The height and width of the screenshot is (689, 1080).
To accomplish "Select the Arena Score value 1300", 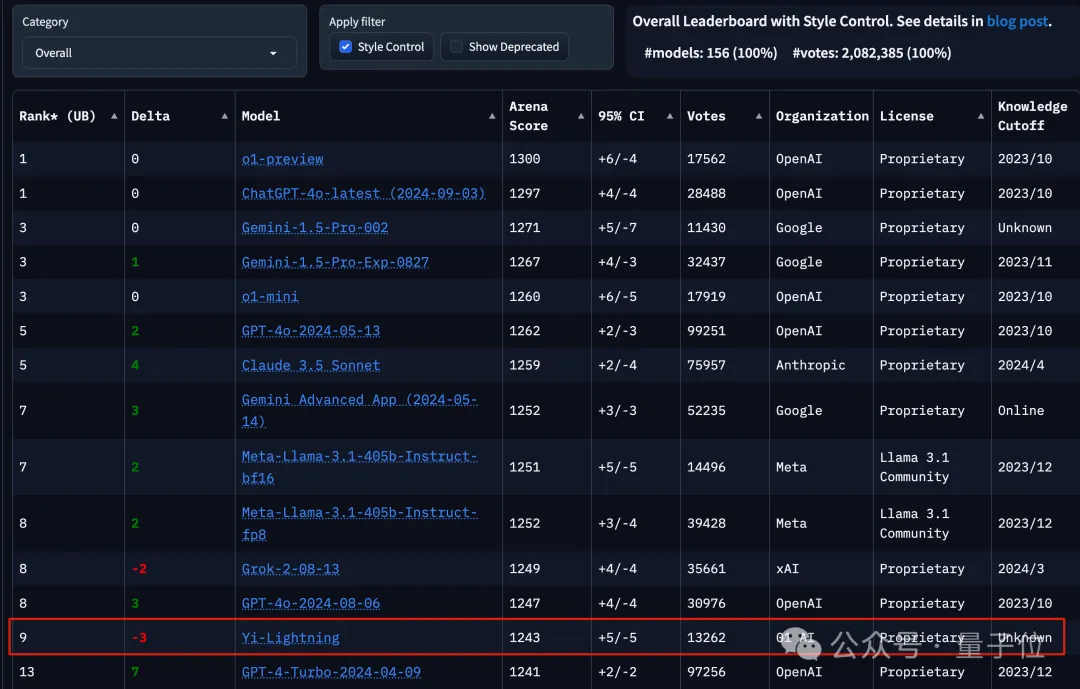I will point(524,159).
